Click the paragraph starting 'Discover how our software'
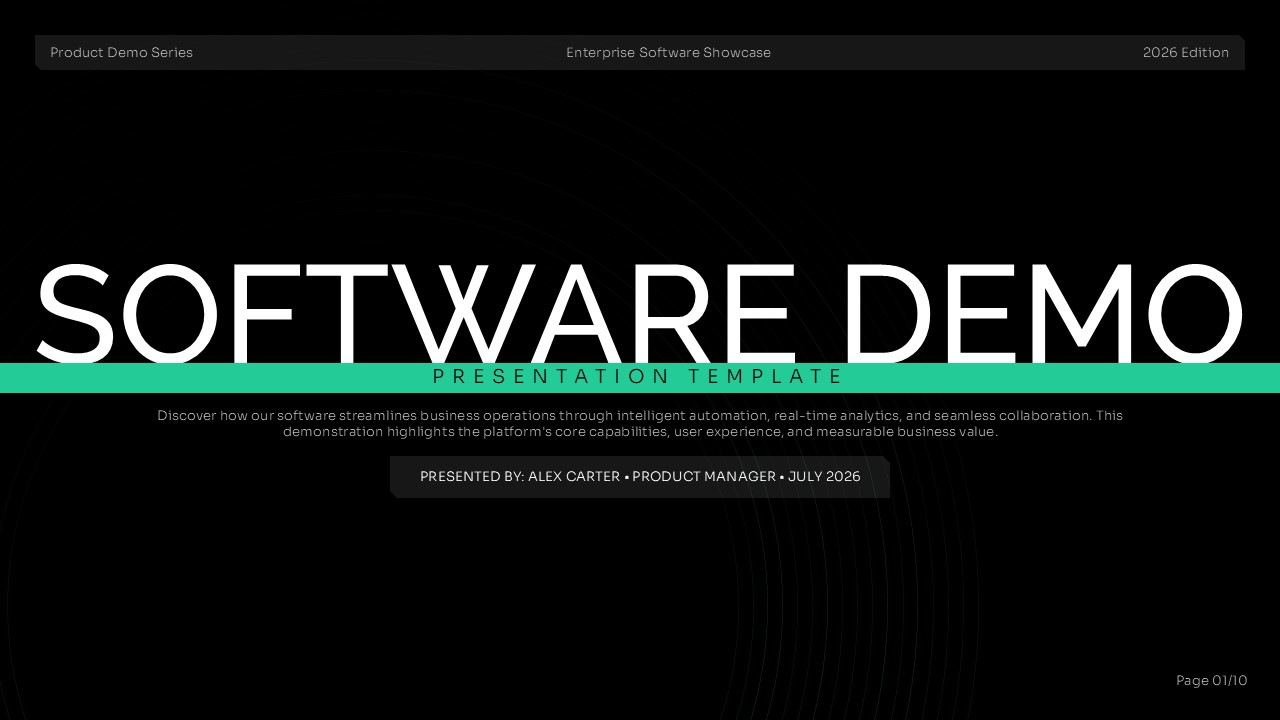 [640, 423]
